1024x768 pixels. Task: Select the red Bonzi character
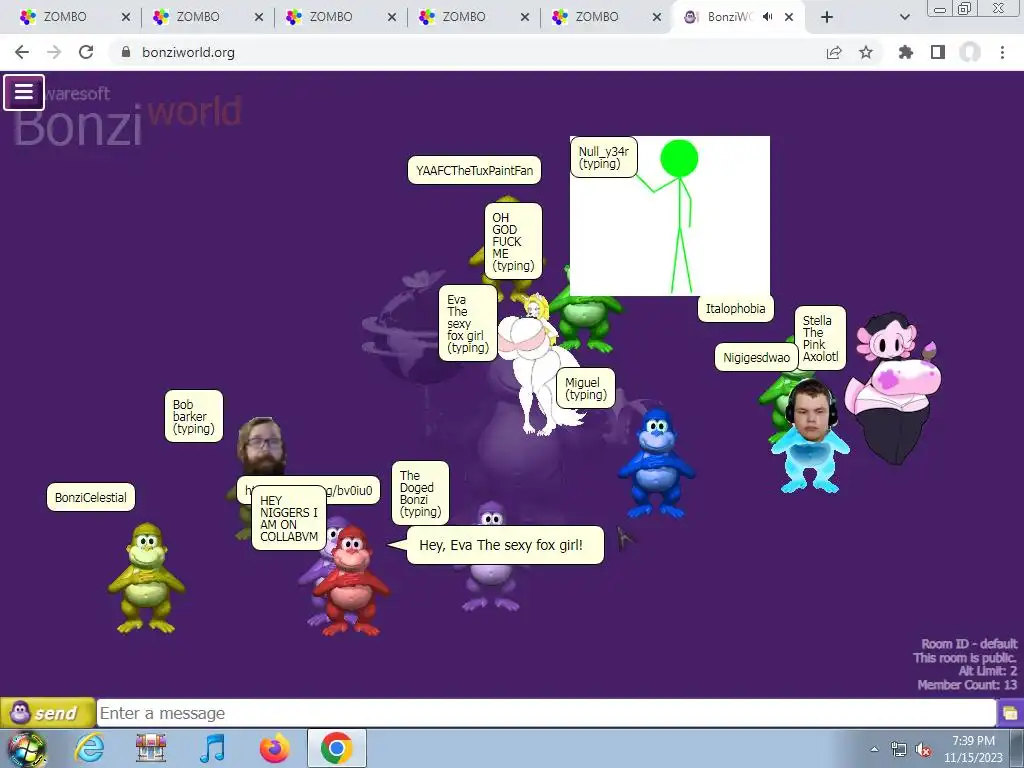[x=351, y=580]
